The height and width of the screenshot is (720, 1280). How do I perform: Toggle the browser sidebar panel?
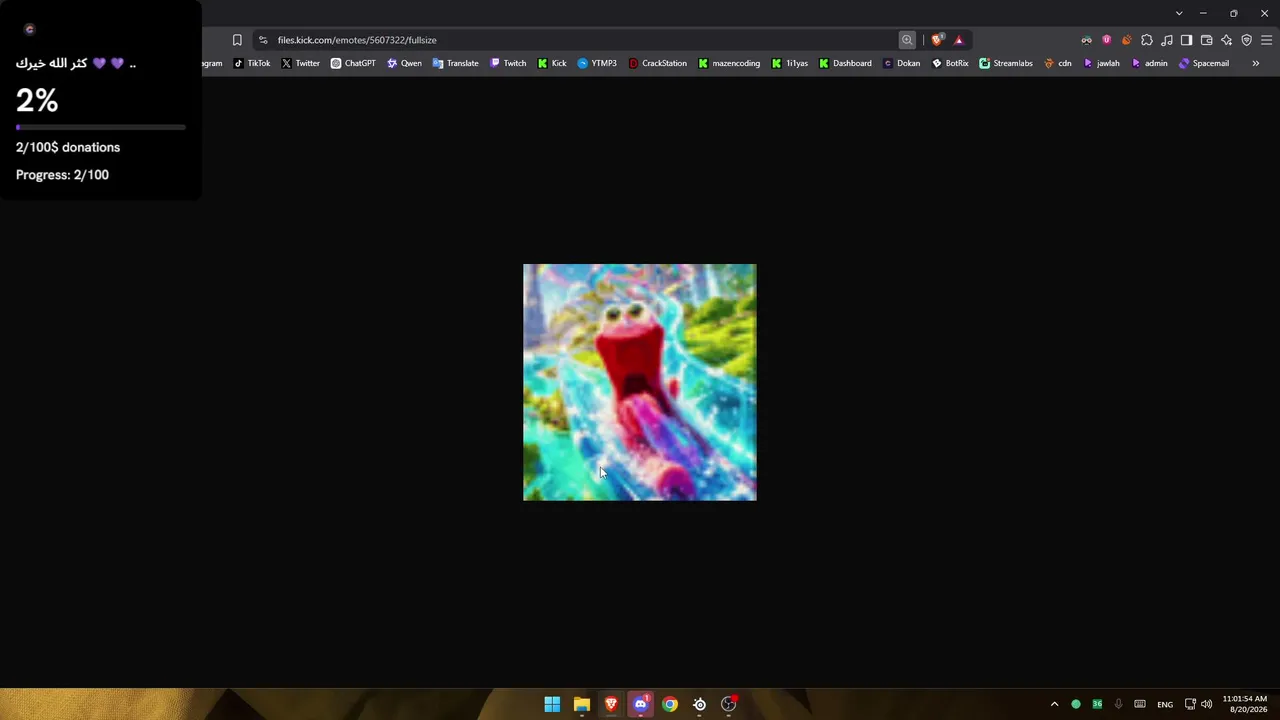(1186, 40)
